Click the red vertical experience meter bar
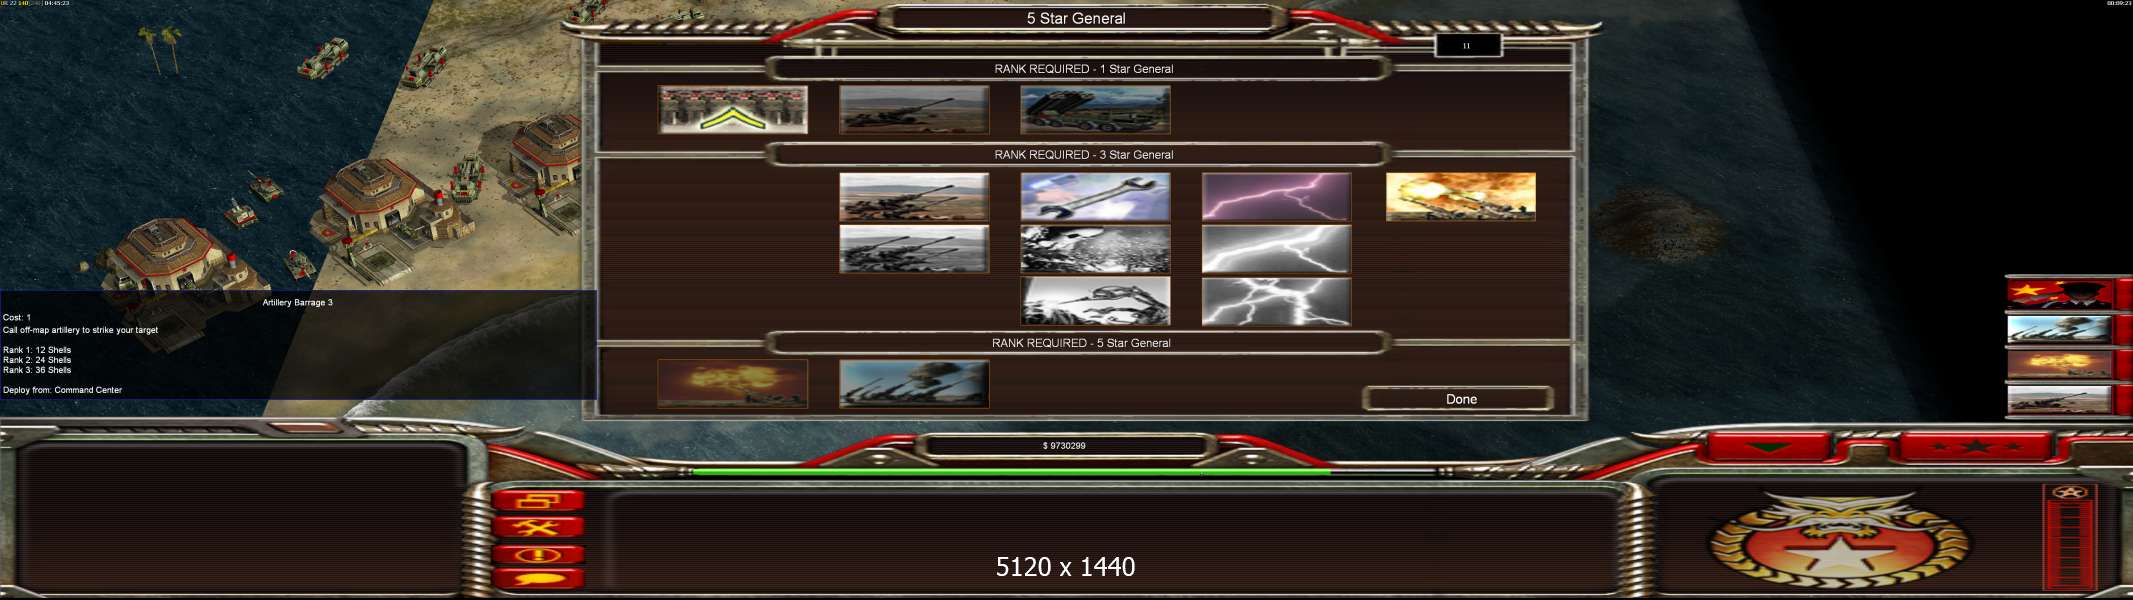 coord(2069,544)
